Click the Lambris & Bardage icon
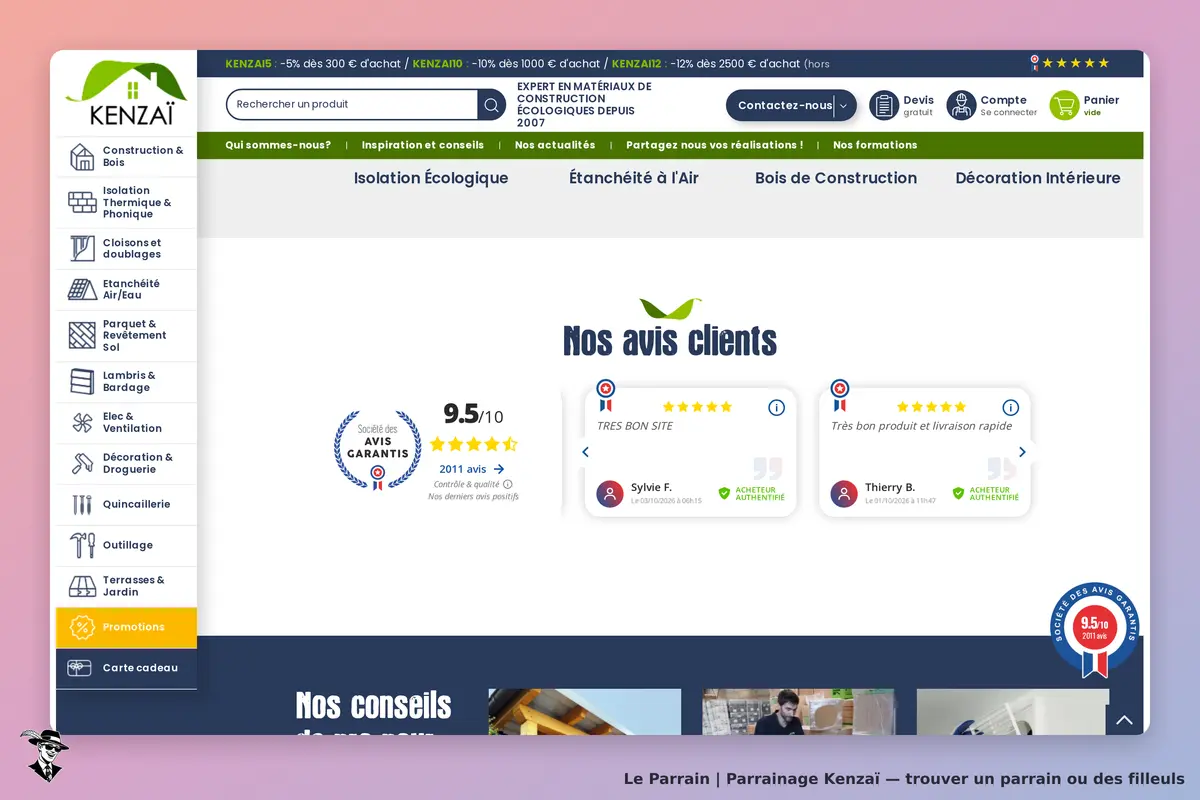1200x800 pixels. click(82, 382)
